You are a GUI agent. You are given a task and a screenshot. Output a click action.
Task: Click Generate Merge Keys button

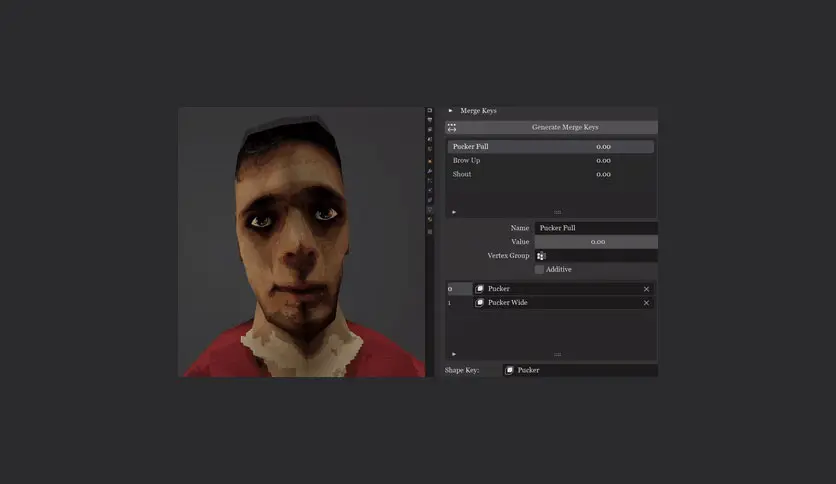[551, 127]
